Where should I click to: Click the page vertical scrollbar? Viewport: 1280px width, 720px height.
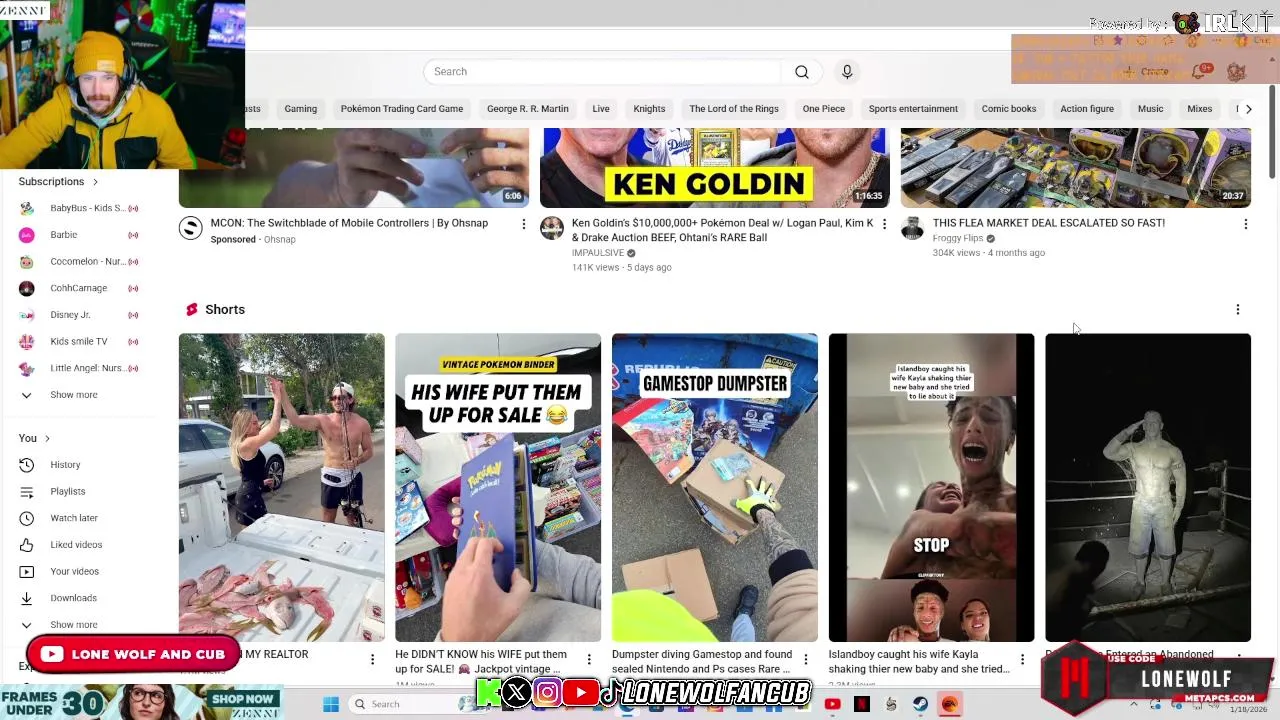1272,132
